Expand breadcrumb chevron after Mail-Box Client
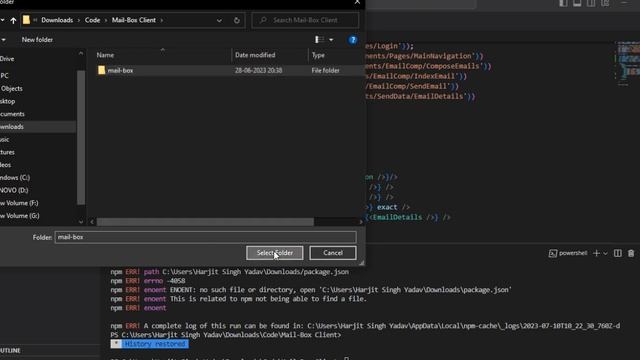The width and height of the screenshot is (640, 360). click(x=162, y=20)
